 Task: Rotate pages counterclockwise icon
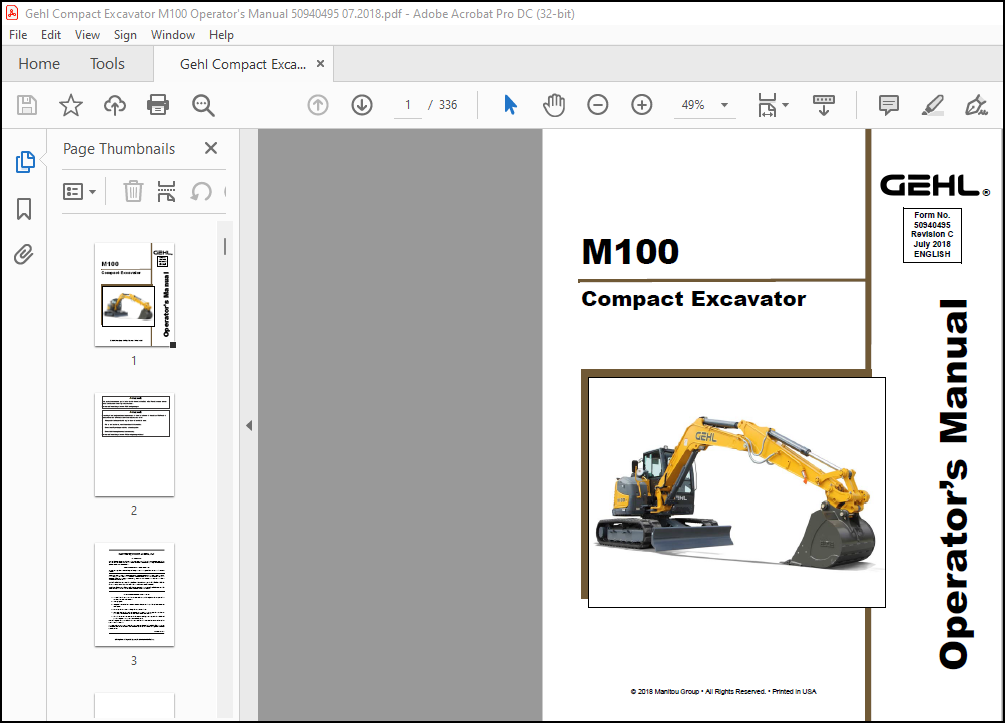(x=201, y=191)
